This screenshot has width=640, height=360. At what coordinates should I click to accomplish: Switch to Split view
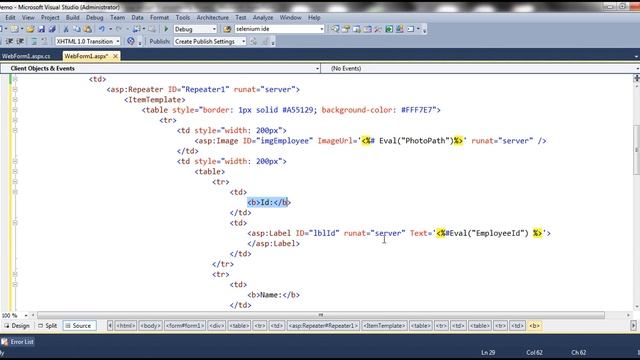click(x=47, y=326)
